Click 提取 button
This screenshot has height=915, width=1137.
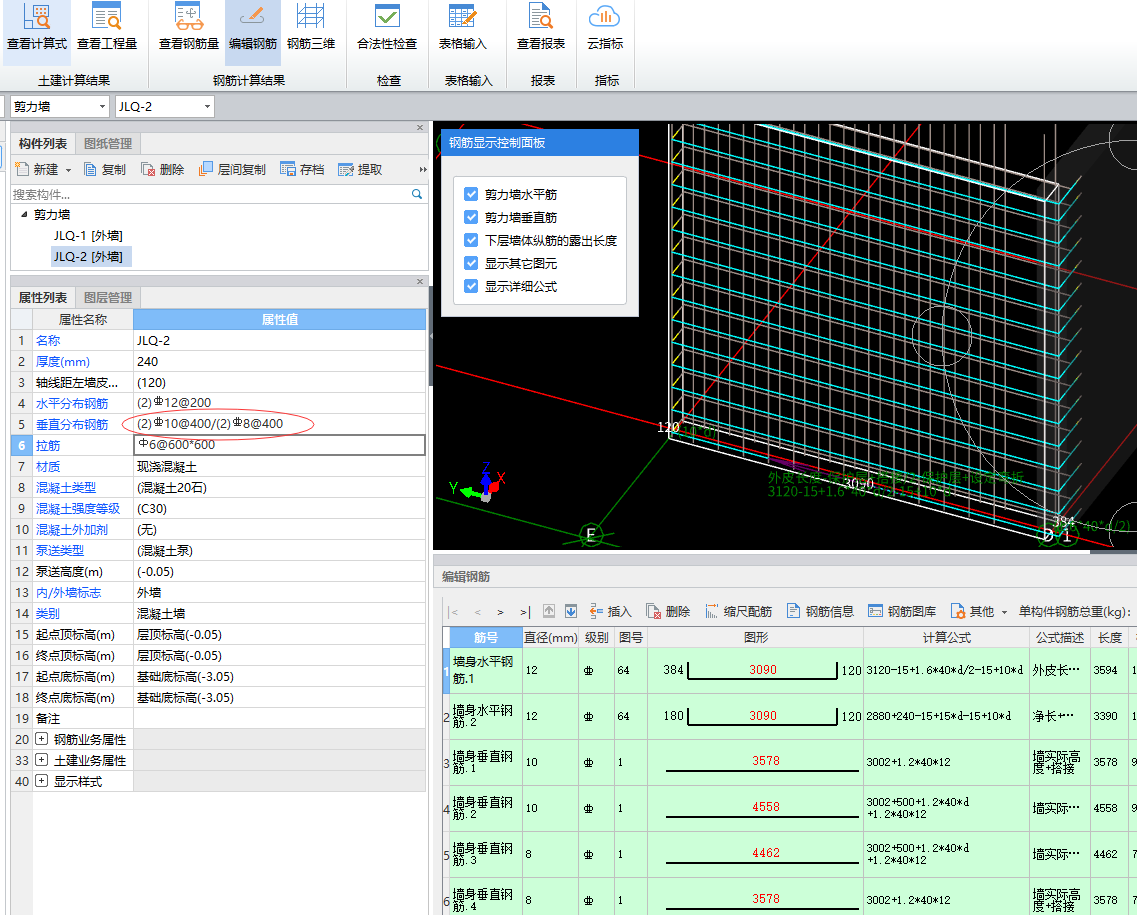tap(360, 170)
